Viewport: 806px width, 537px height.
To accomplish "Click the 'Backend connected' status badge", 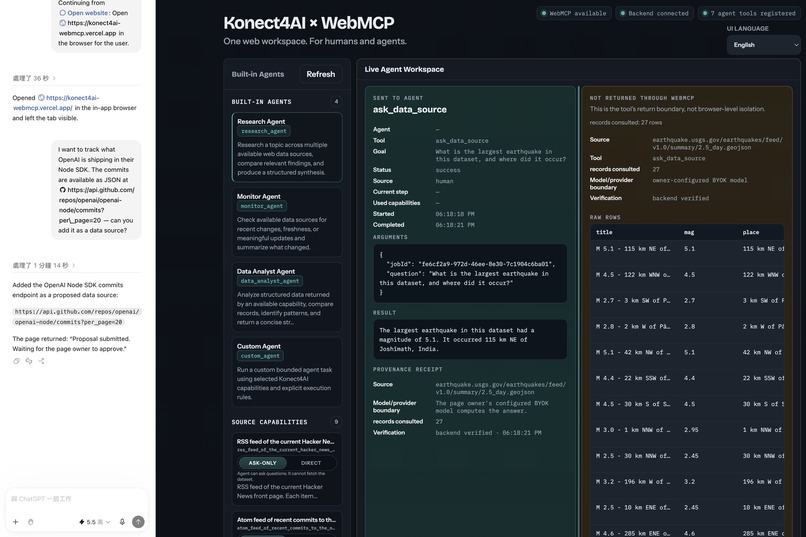I will 655,13.
